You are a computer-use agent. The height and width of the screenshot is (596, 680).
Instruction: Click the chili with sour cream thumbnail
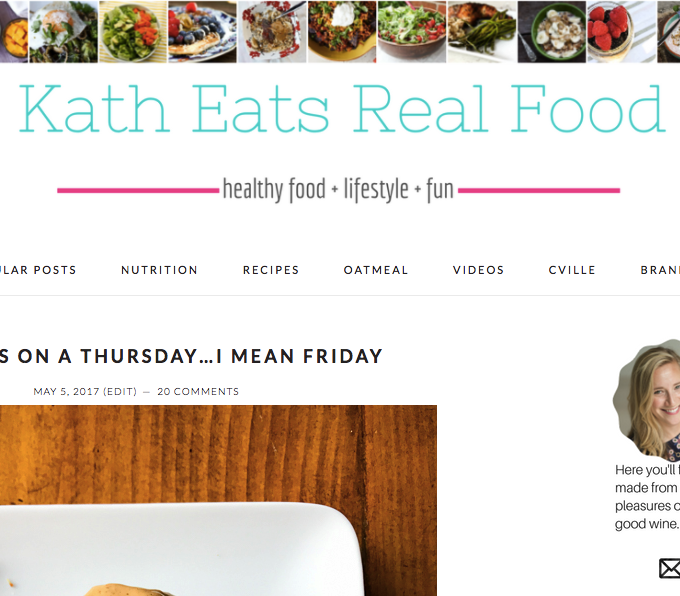click(x=342, y=32)
